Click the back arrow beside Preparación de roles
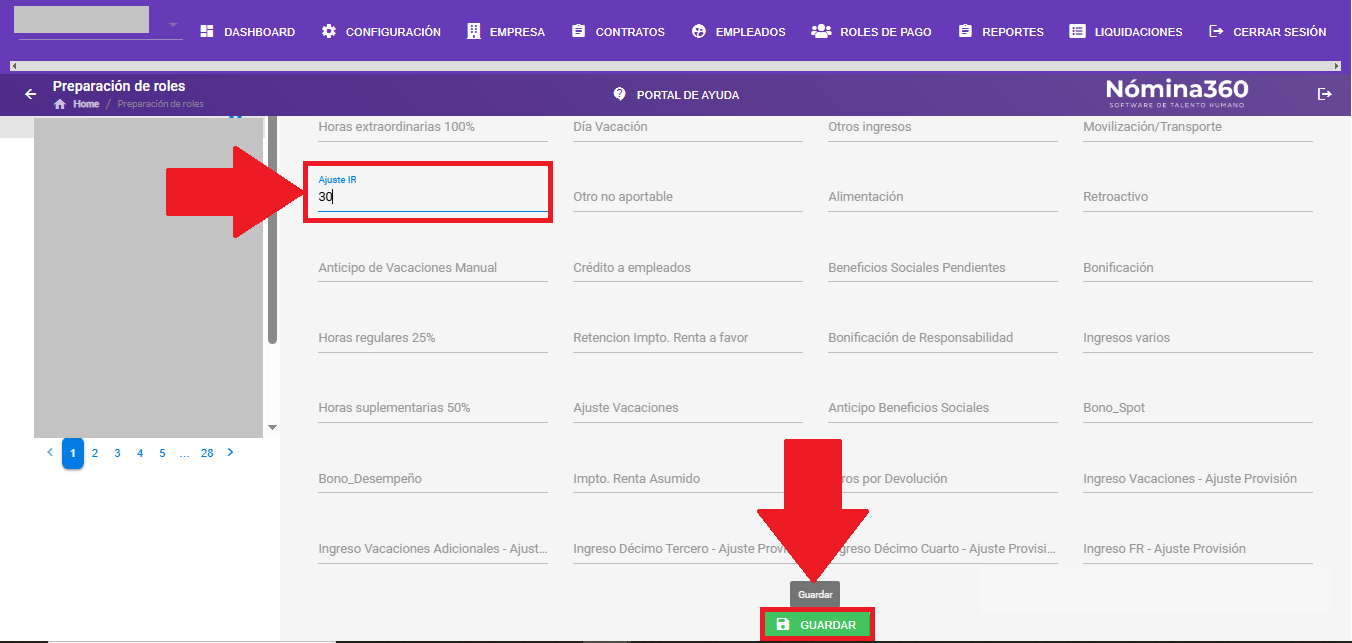Viewport: 1352px width, 643px height. coord(31,94)
